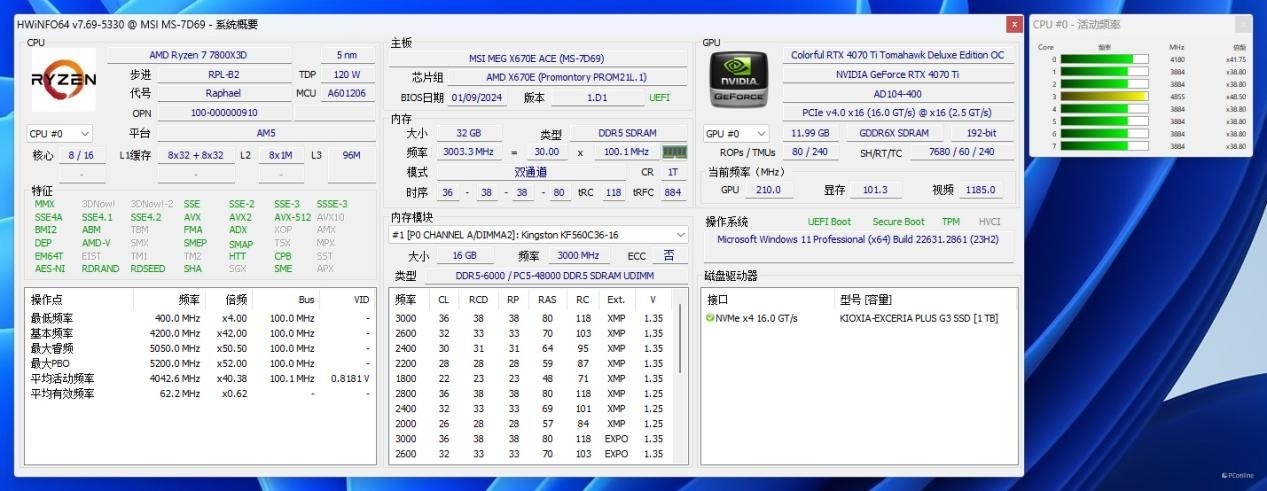Image resolution: width=1267 pixels, height=491 pixels.
Task: Close the CPU #0 activity clock window
Action: tap(1242, 25)
